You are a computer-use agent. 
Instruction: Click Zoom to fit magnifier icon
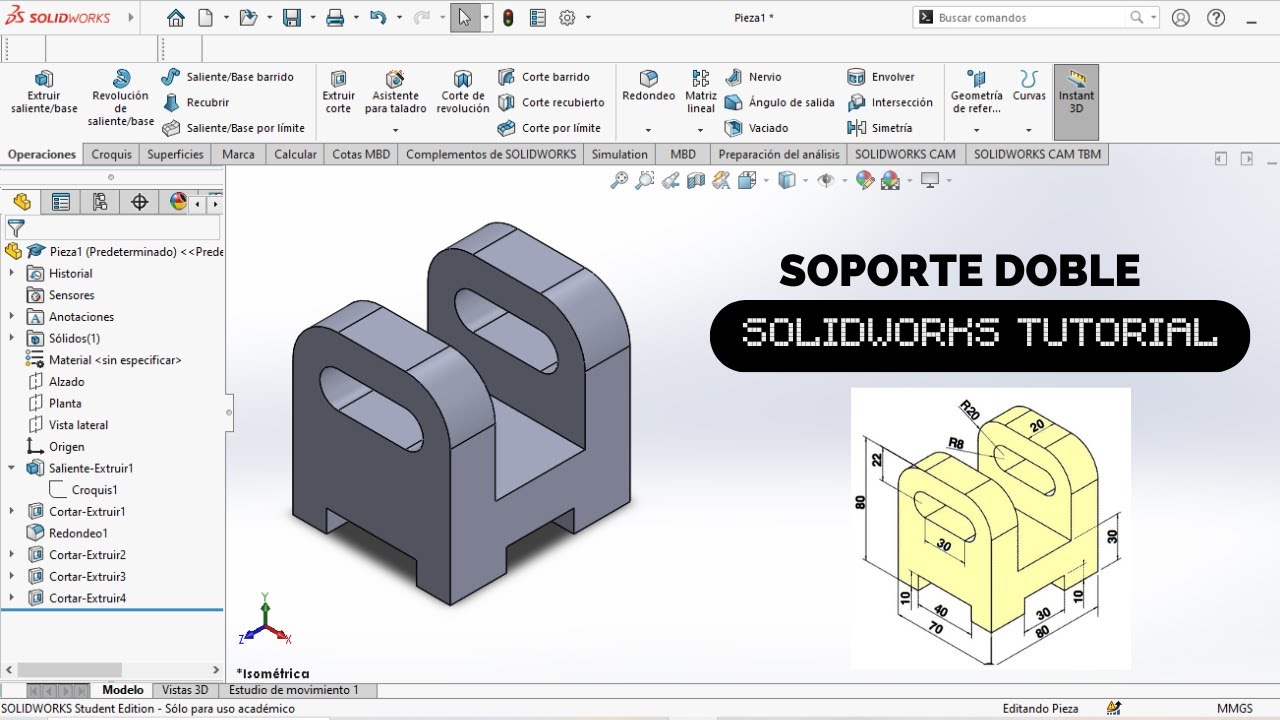click(x=619, y=180)
